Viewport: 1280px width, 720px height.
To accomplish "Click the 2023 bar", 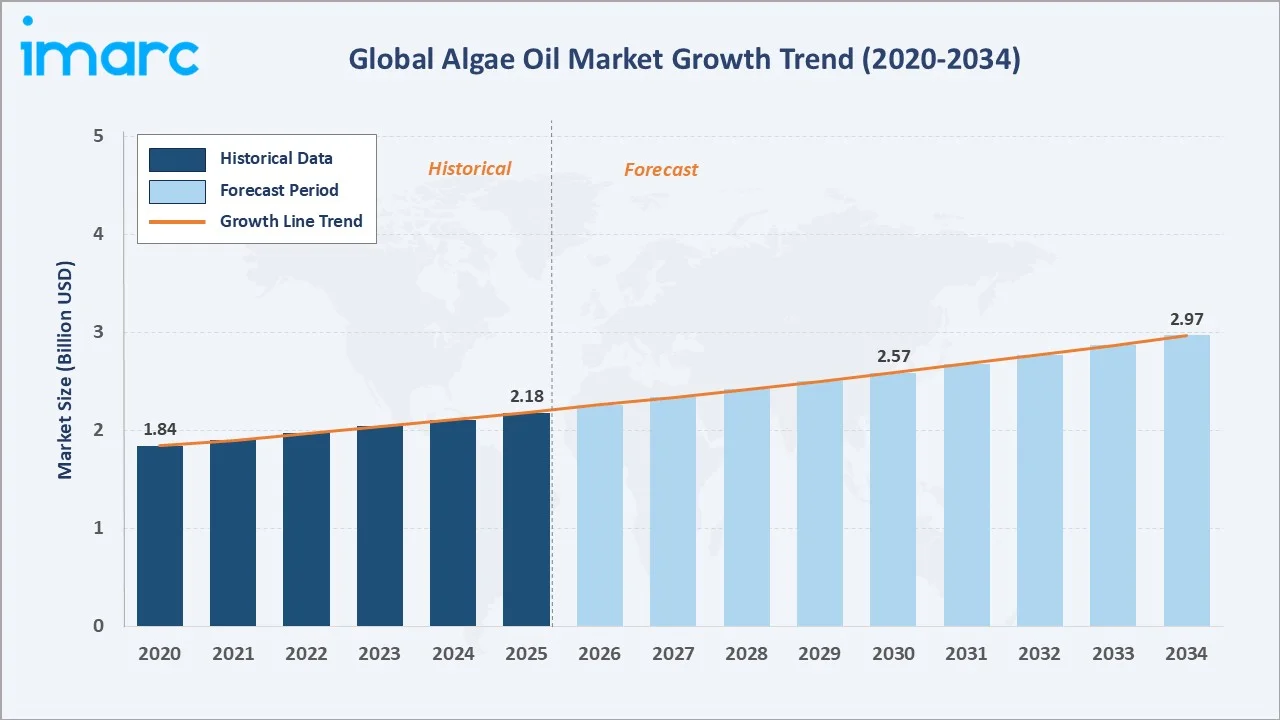I will tap(380, 526).
